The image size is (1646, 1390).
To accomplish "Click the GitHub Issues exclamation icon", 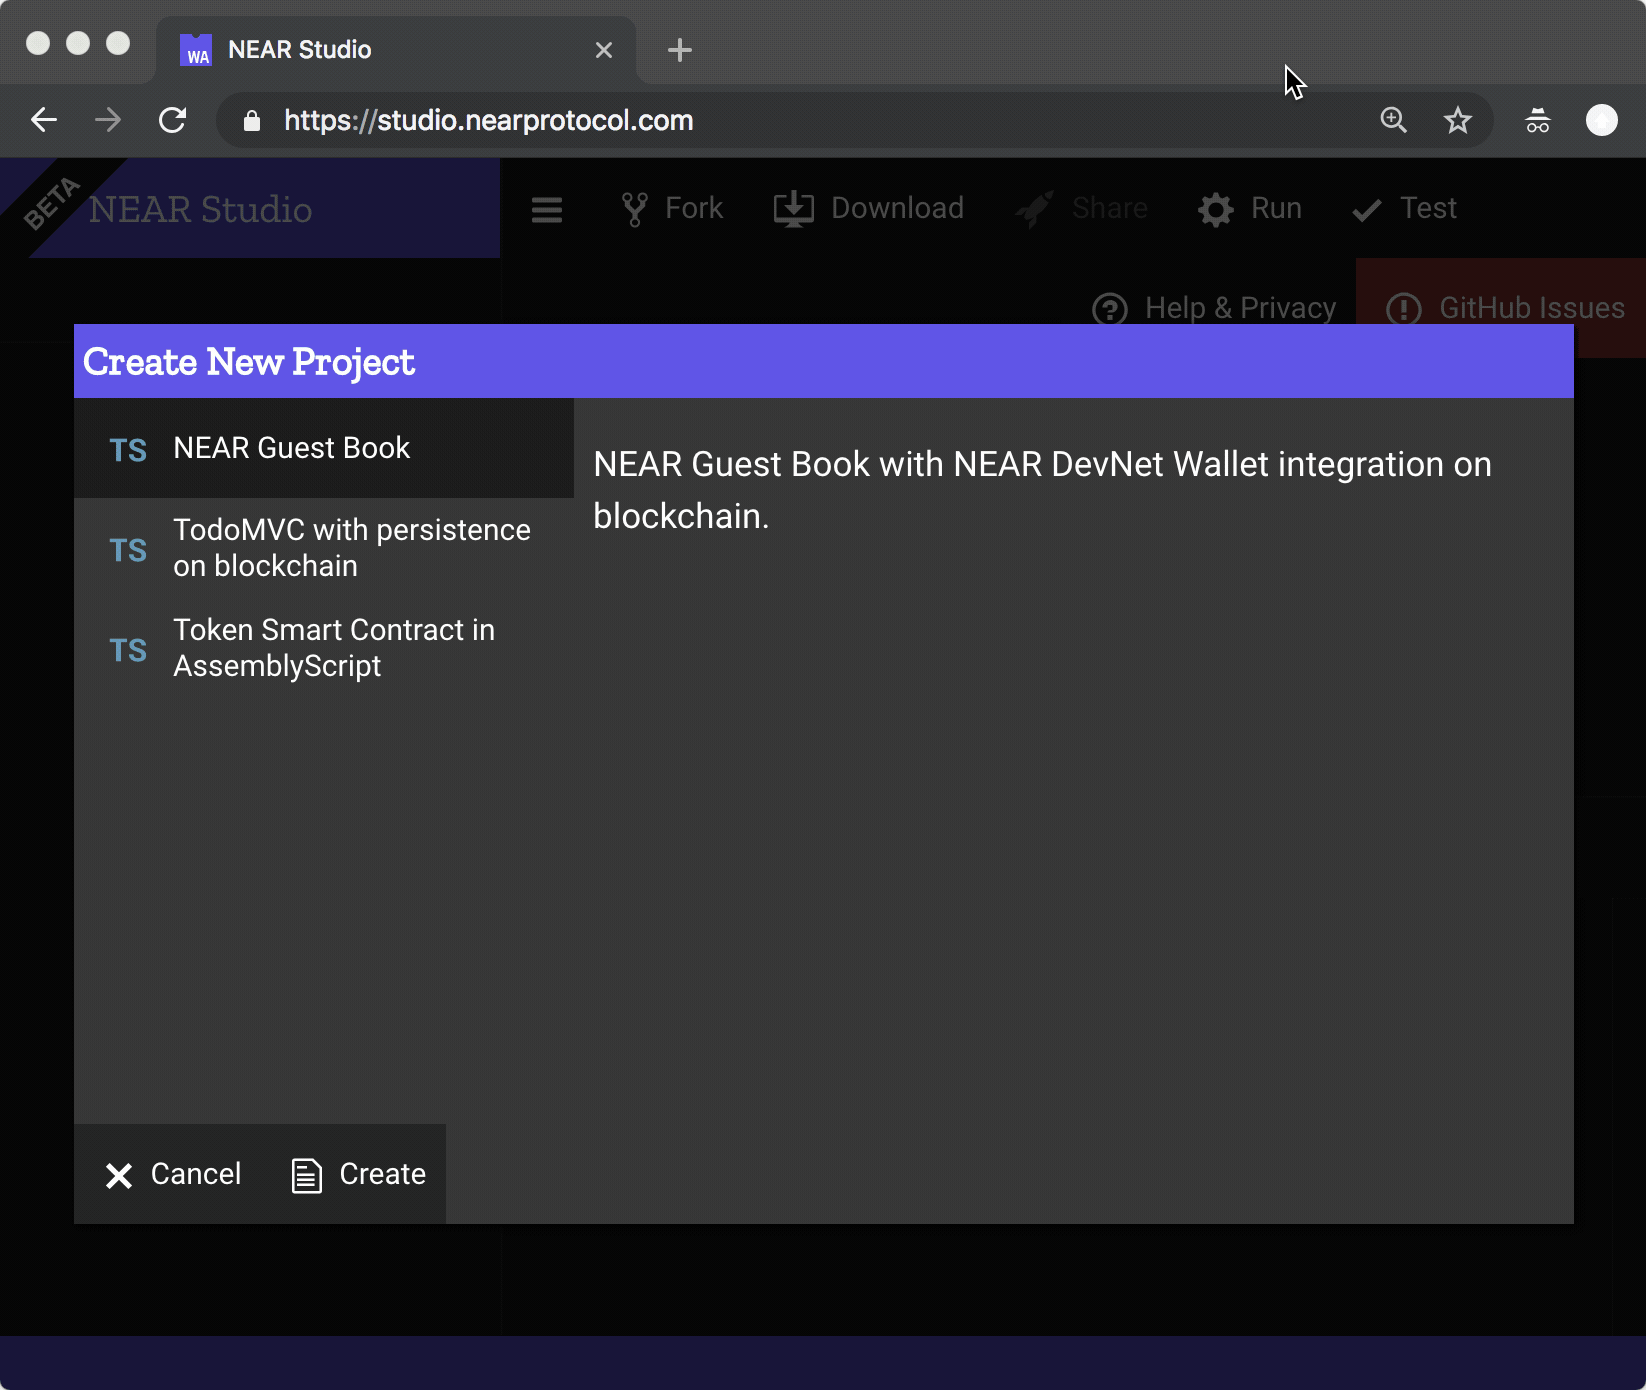I will click(1404, 309).
